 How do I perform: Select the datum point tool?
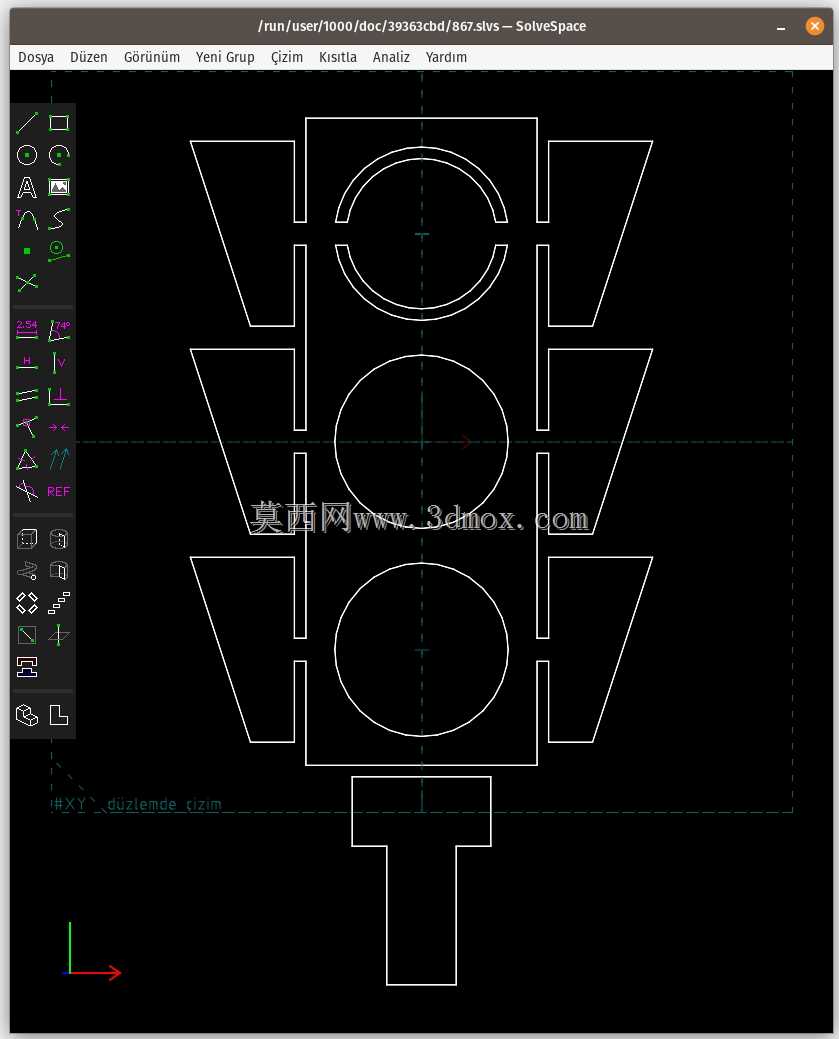click(x=27, y=250)
